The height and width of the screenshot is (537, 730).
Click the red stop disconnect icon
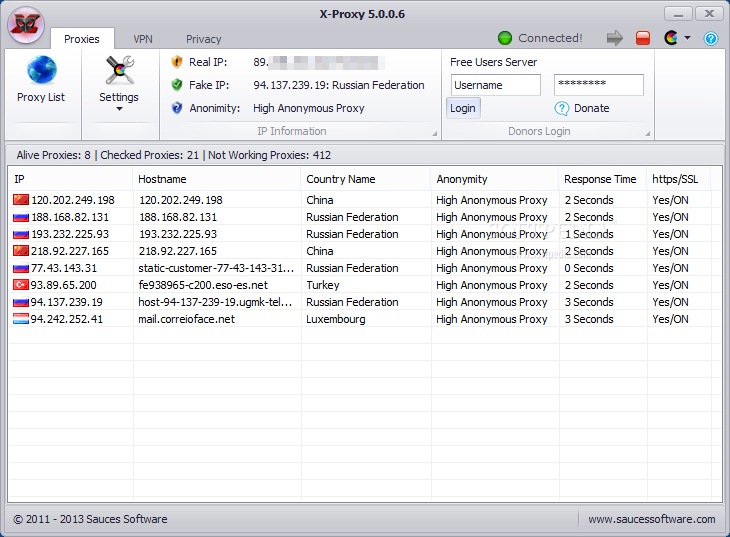tap(643, 38)
